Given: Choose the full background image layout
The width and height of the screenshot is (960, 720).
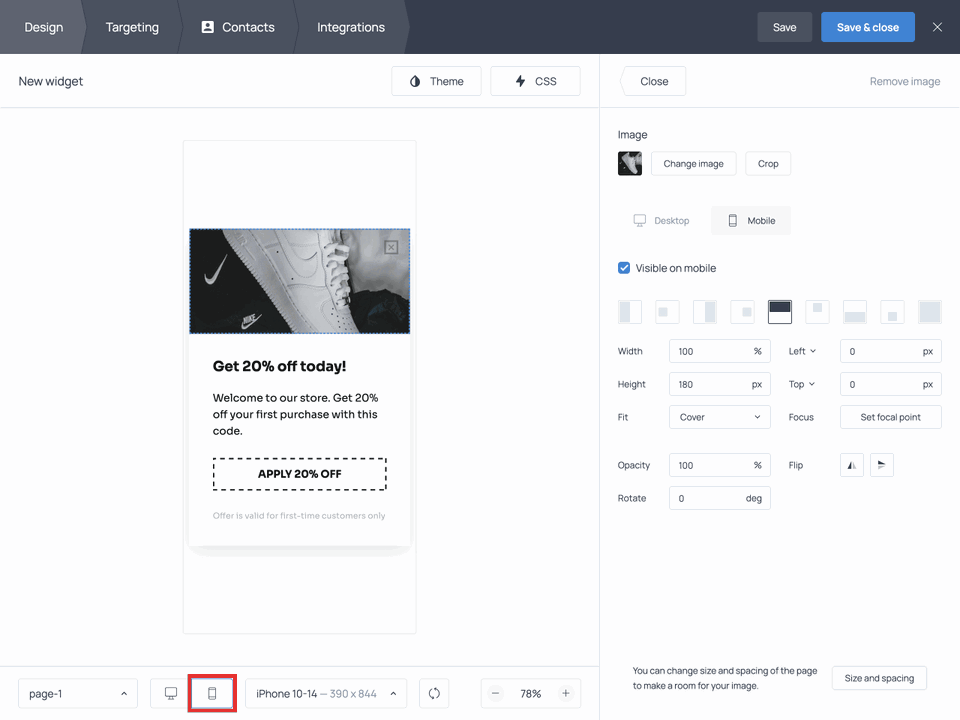Looking at the screenshot, I should click(930, 311).
